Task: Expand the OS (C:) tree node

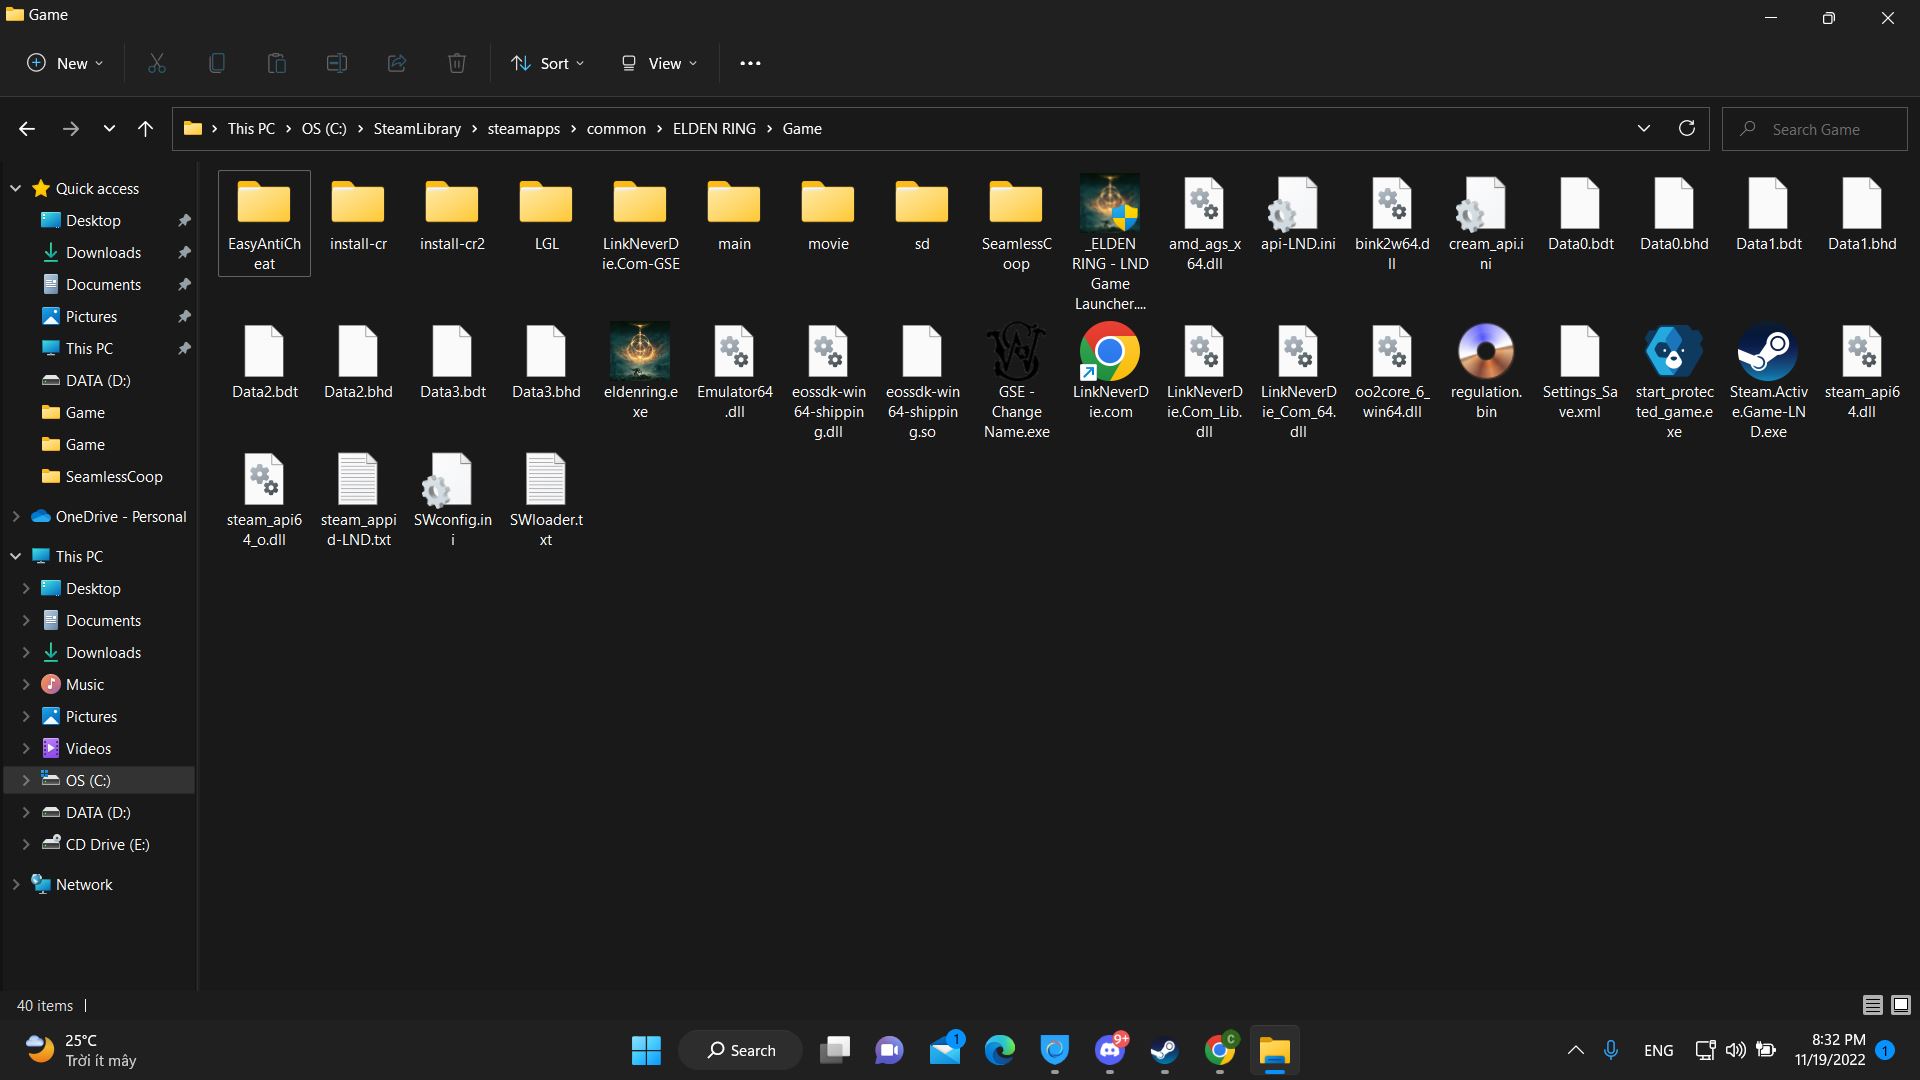Action: [x=26, y=780]
